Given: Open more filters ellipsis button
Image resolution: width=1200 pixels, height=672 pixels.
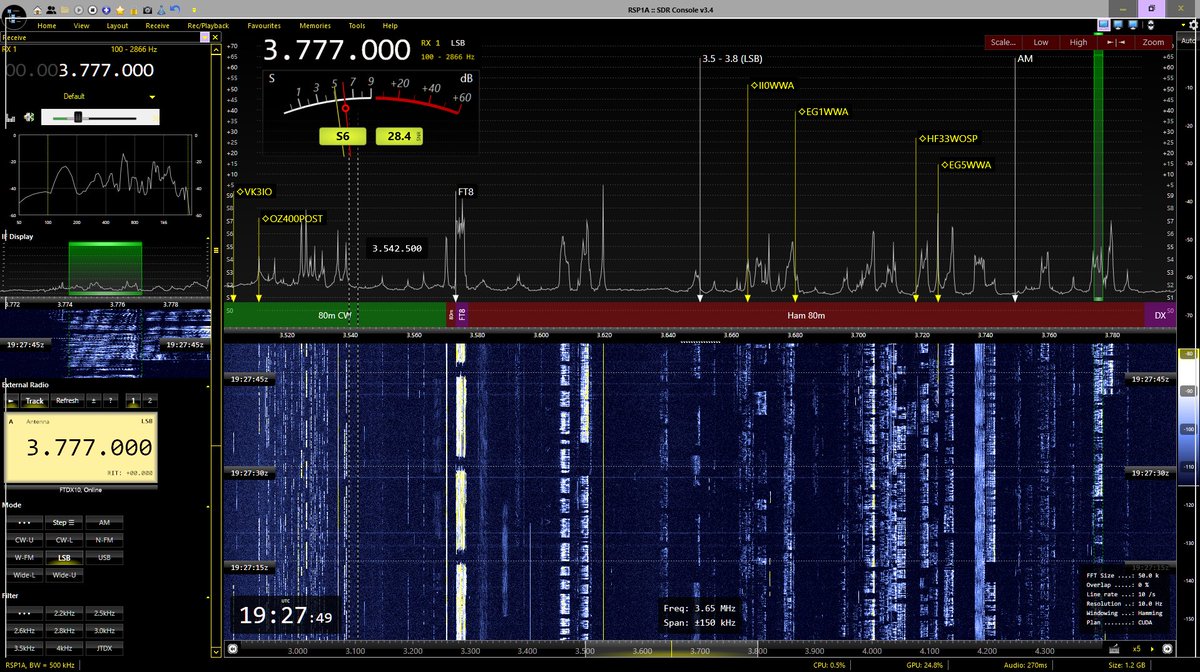Looking at the screenshot, I should coord(24,611).
